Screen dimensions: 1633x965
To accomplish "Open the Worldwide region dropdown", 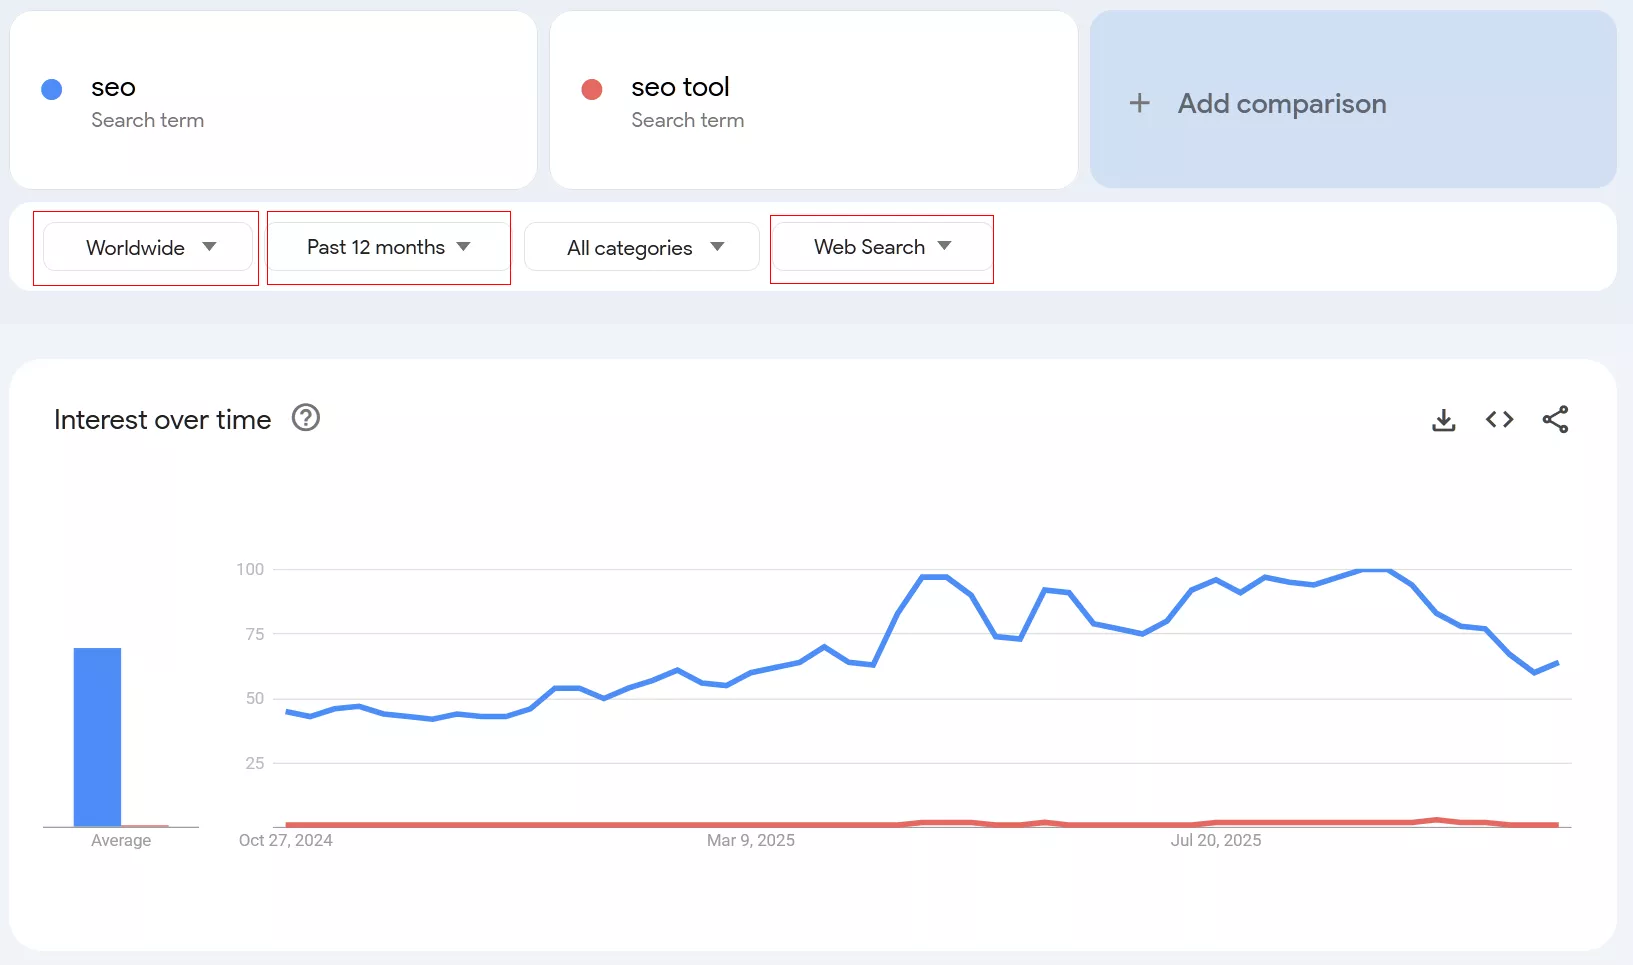I will (147, 247).
